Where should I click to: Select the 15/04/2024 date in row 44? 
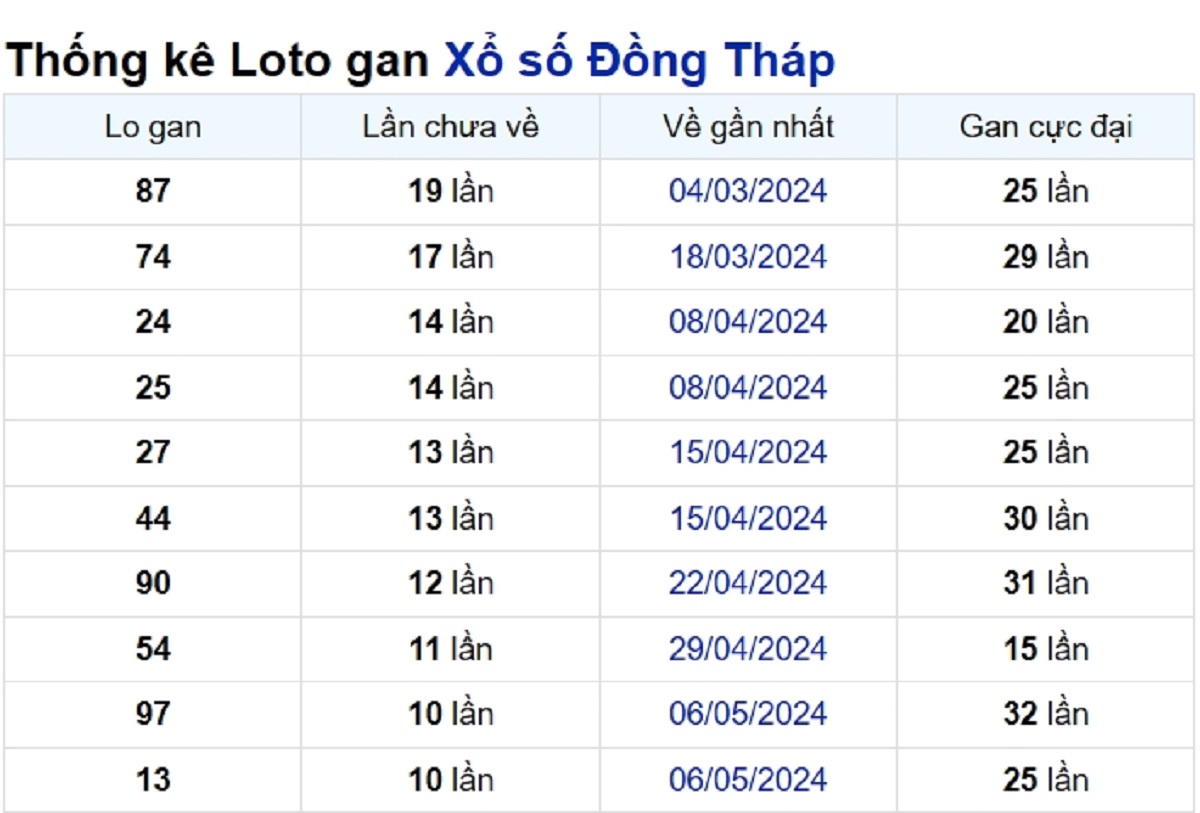click(x=748, y=518)
